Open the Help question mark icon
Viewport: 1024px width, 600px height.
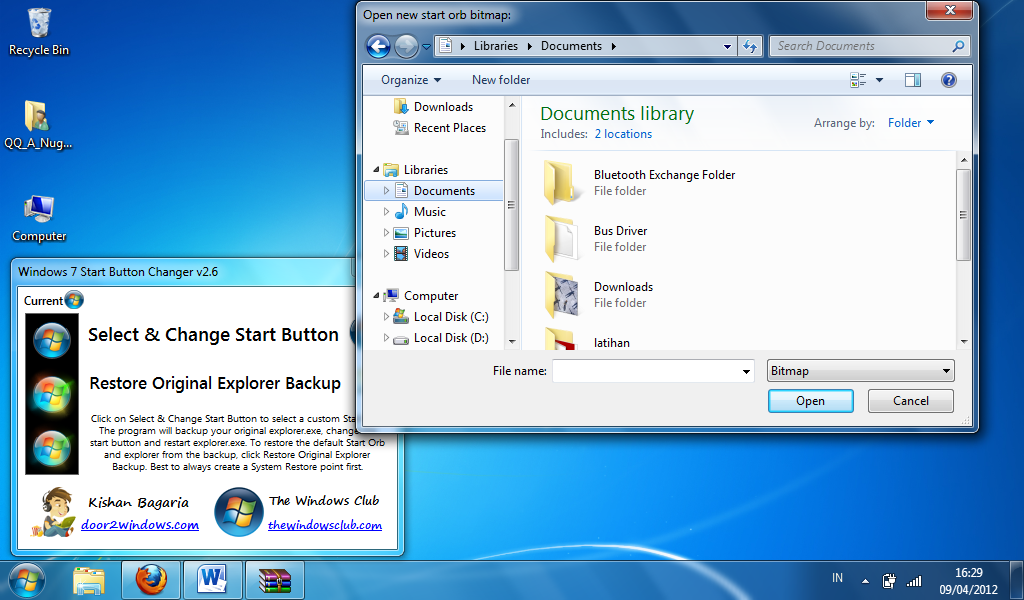(x=948, y=80)
